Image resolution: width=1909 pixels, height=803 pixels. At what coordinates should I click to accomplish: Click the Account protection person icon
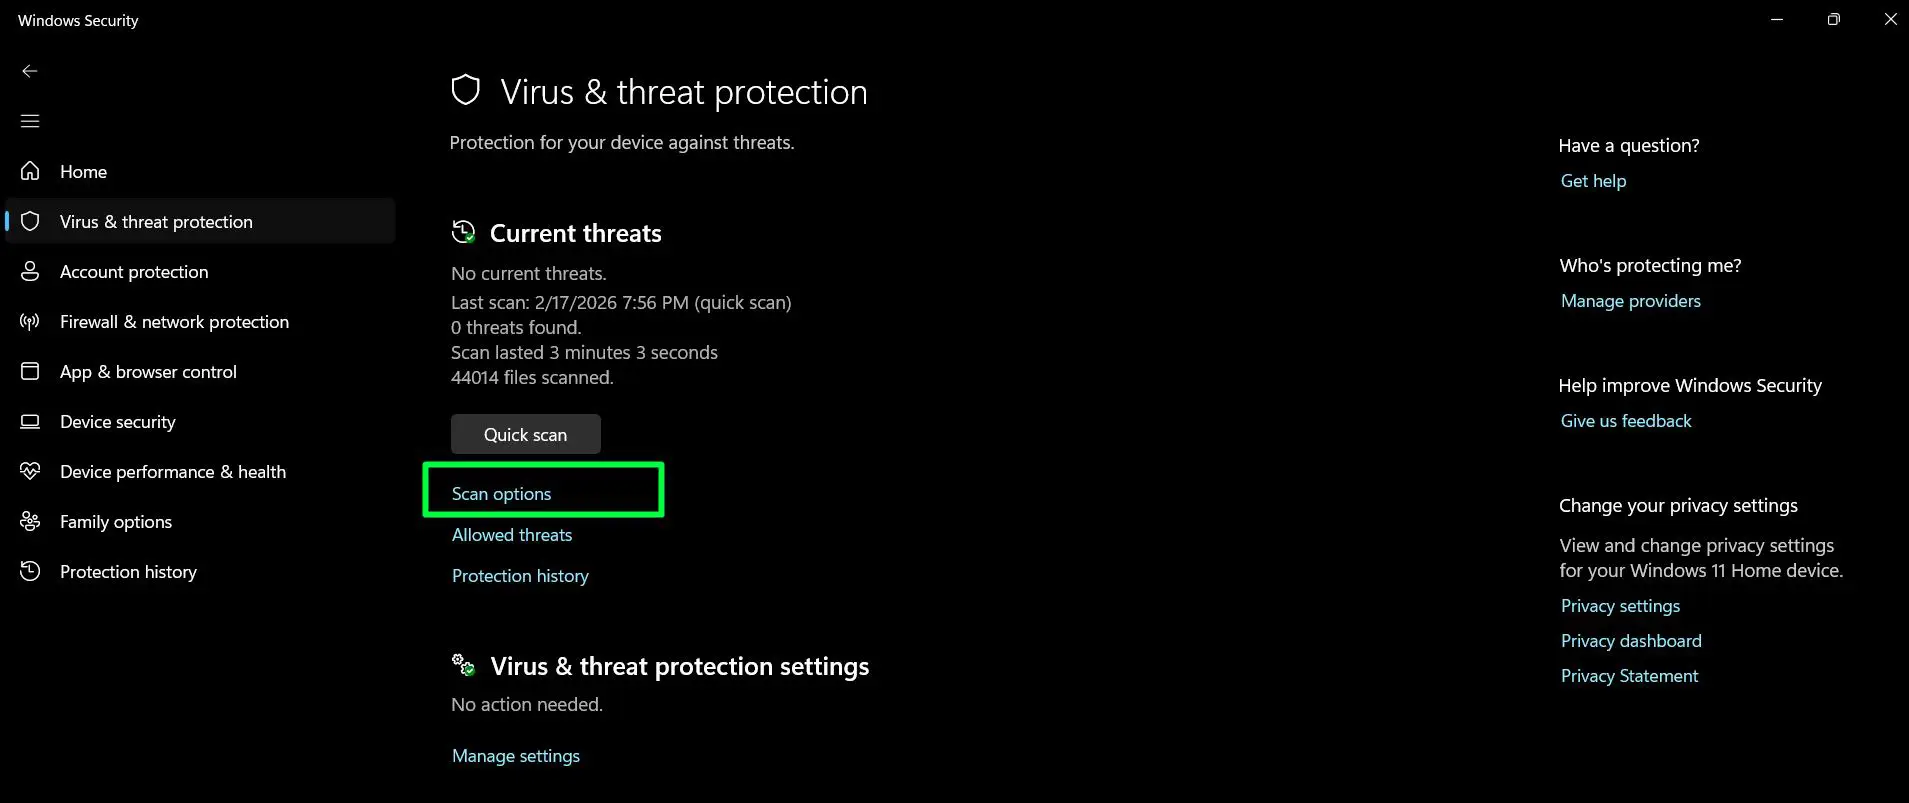(30, 271)
